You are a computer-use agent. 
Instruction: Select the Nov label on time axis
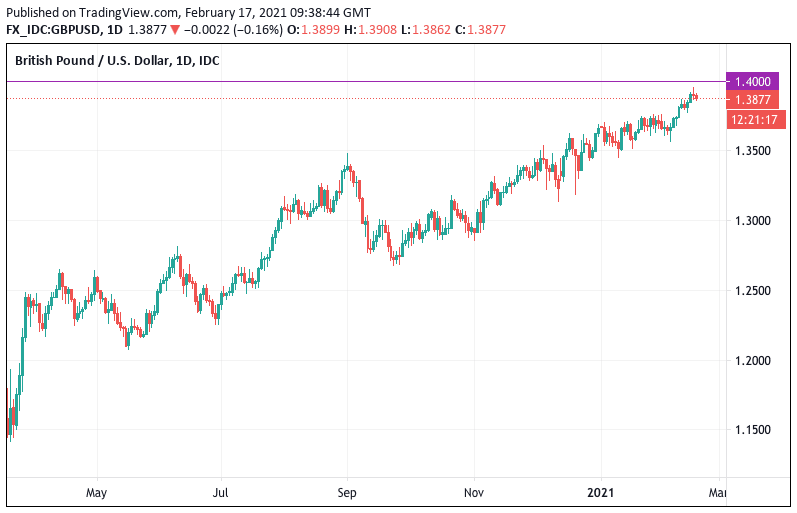coord(475,492)
